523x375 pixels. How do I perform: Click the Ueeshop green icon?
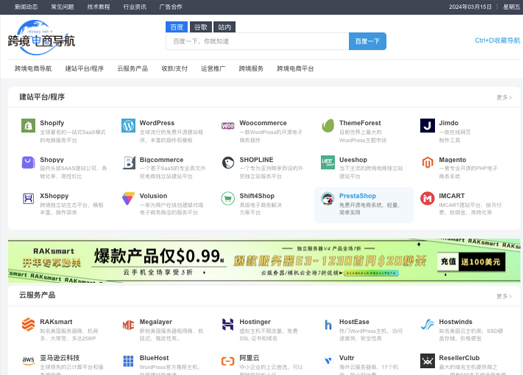[x=328, y=162]
